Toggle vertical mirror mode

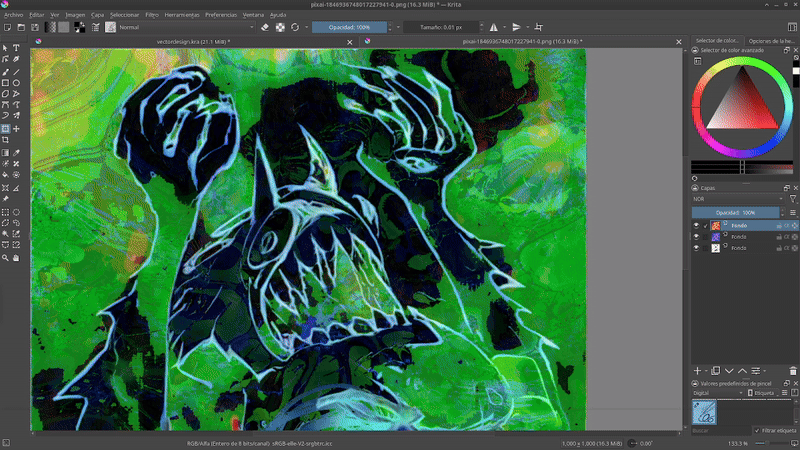[x=516, y=27]
